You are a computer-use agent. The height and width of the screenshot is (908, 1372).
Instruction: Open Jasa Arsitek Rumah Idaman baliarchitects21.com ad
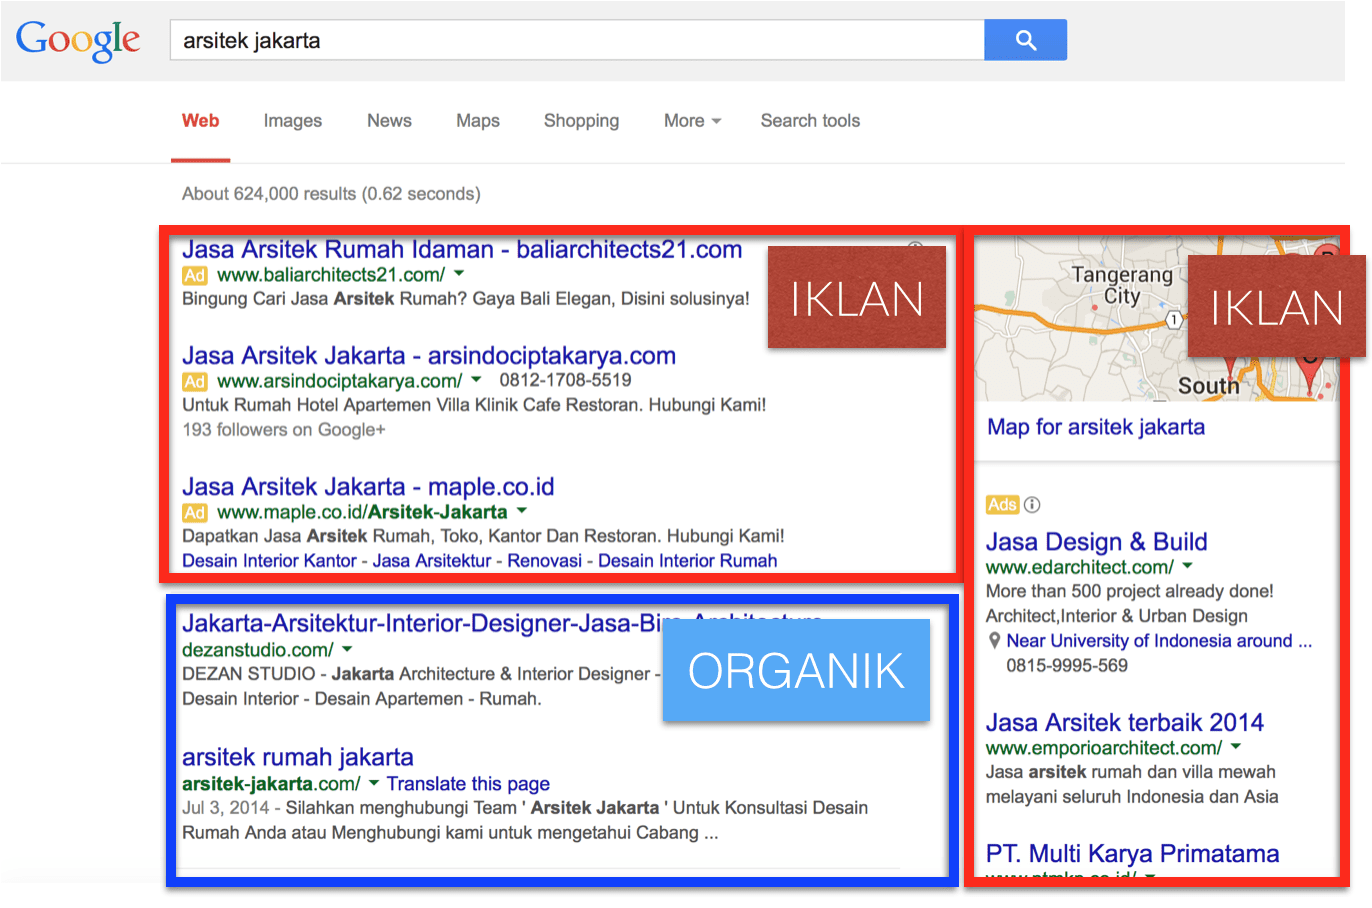pos(462,250)
